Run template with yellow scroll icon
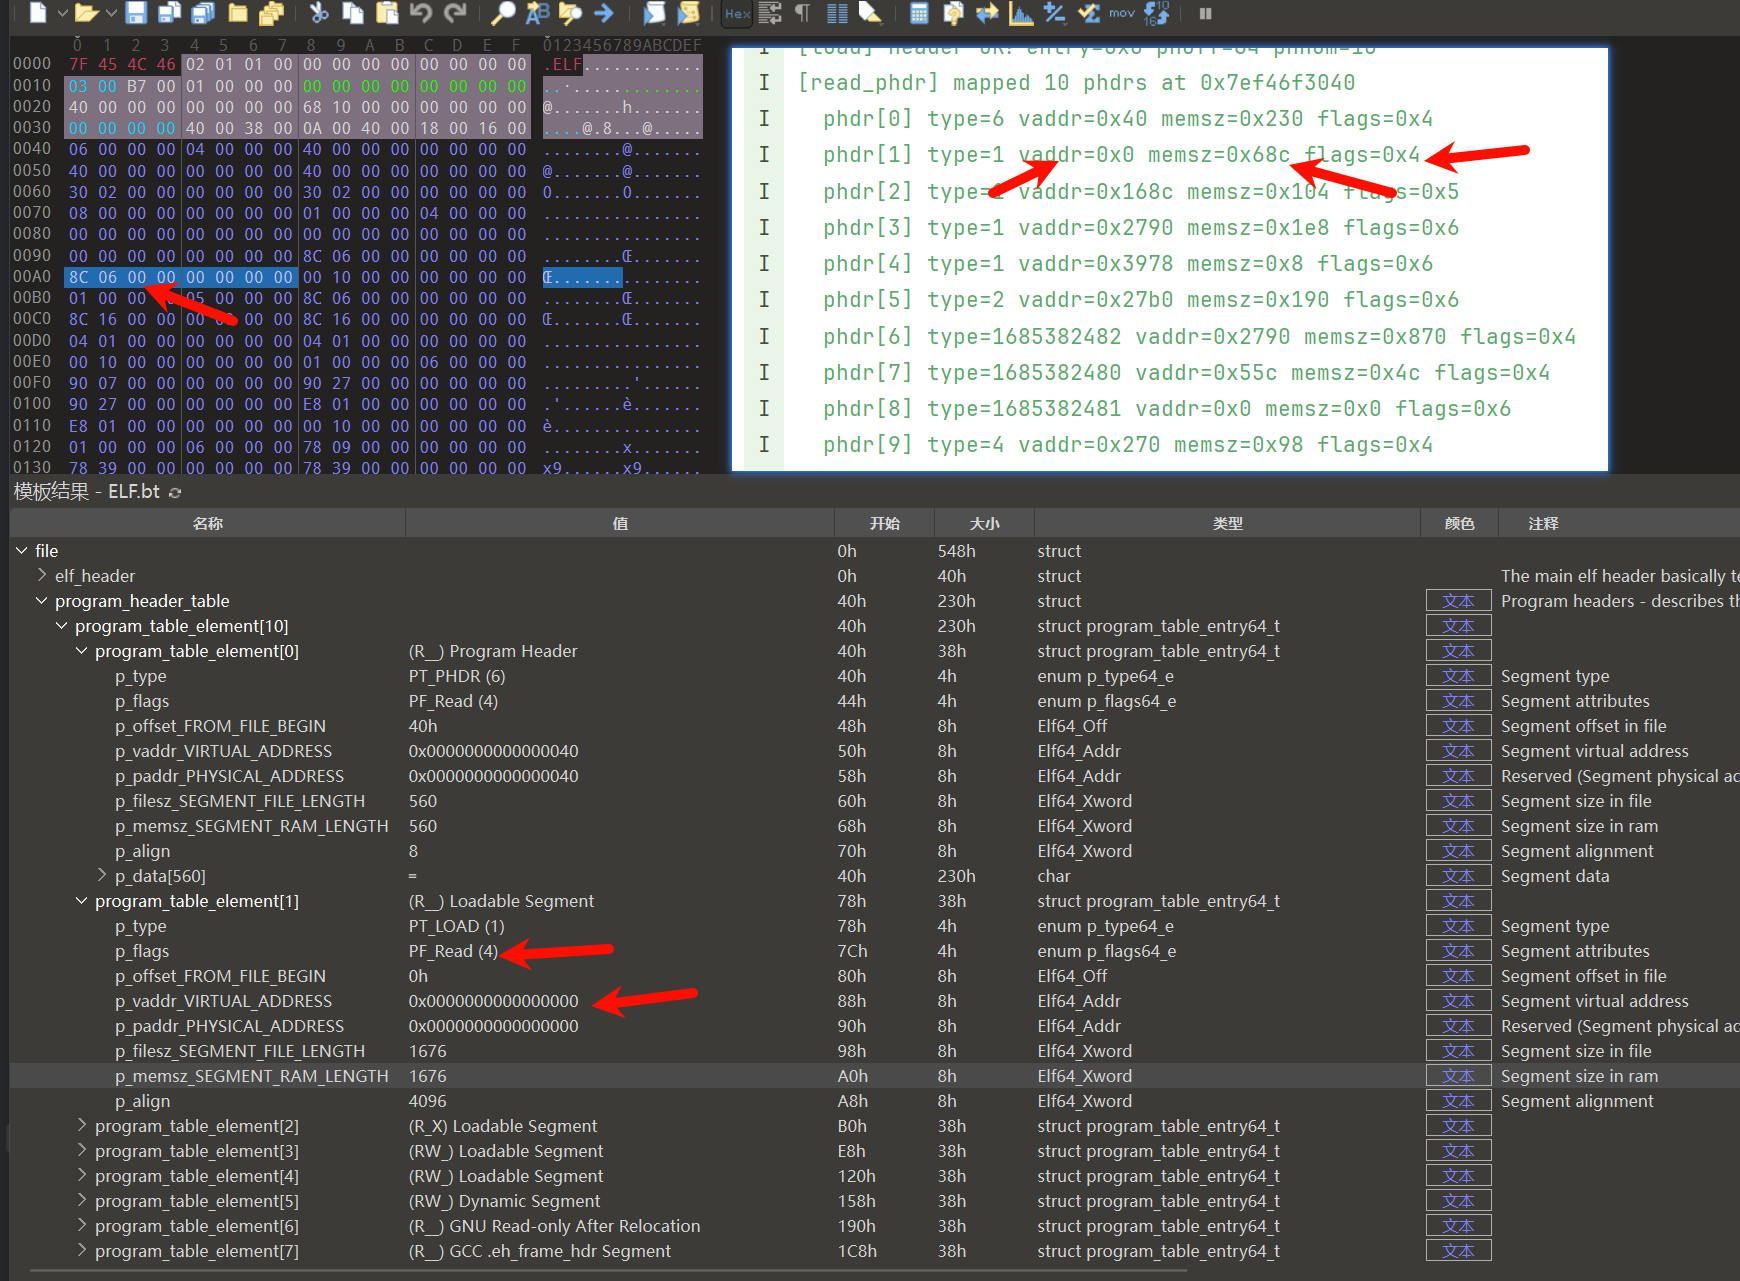Image resolution: width=1740 pixels, height=1281 pixels. [688, 13]
